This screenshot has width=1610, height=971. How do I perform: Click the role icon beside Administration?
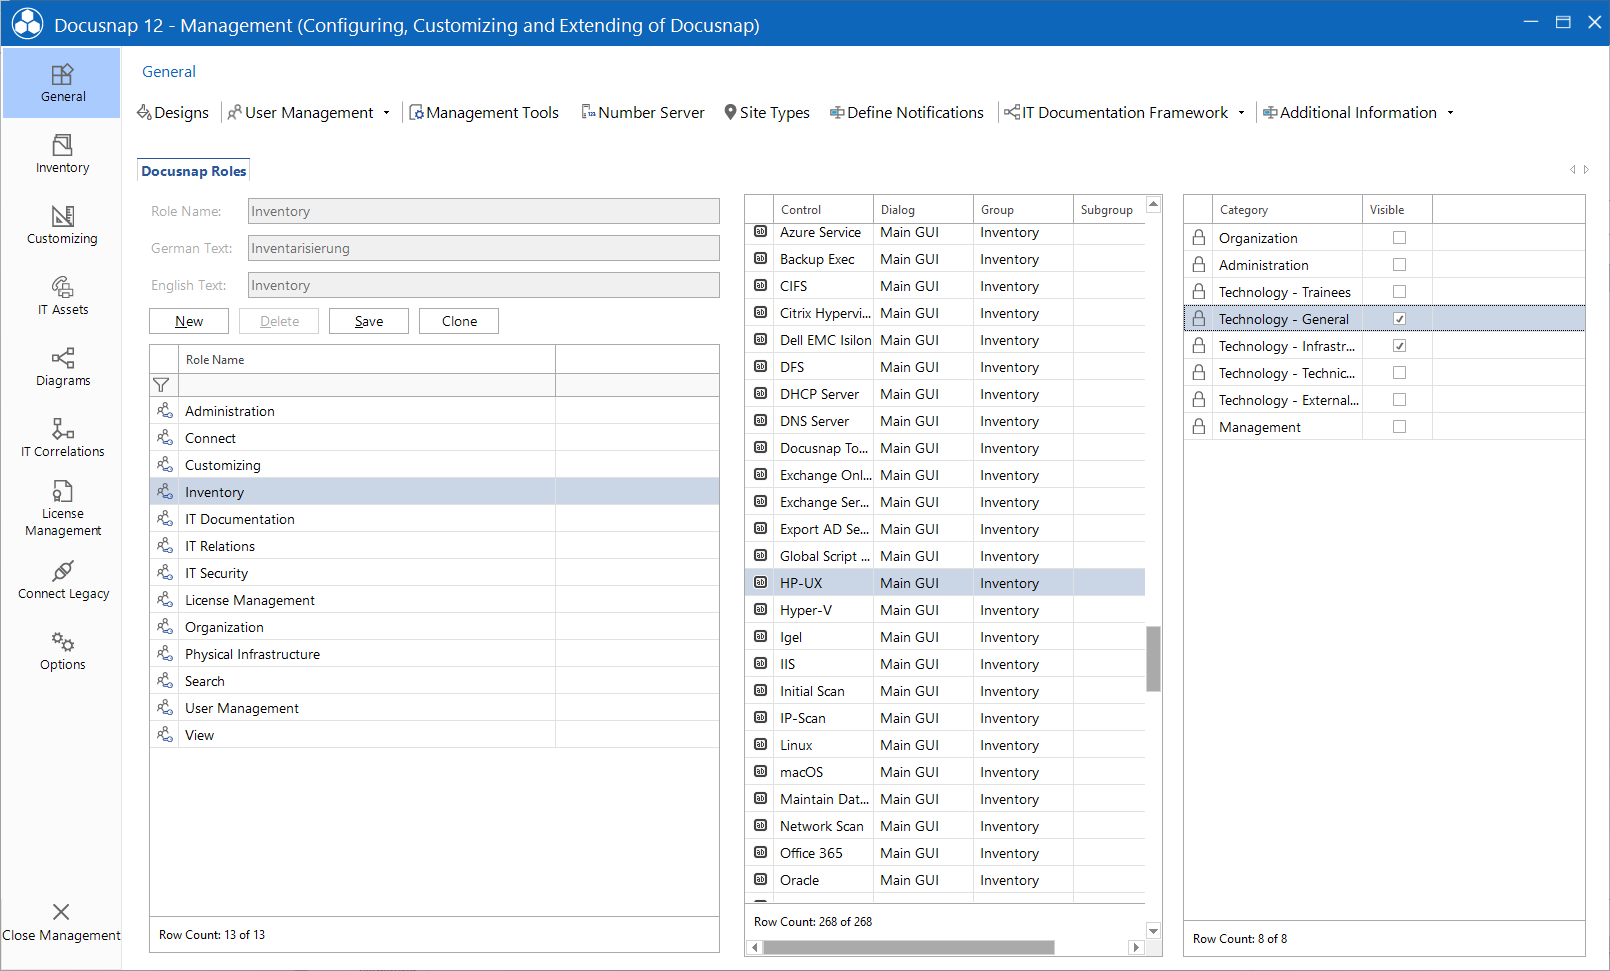(x=165, y=411)
